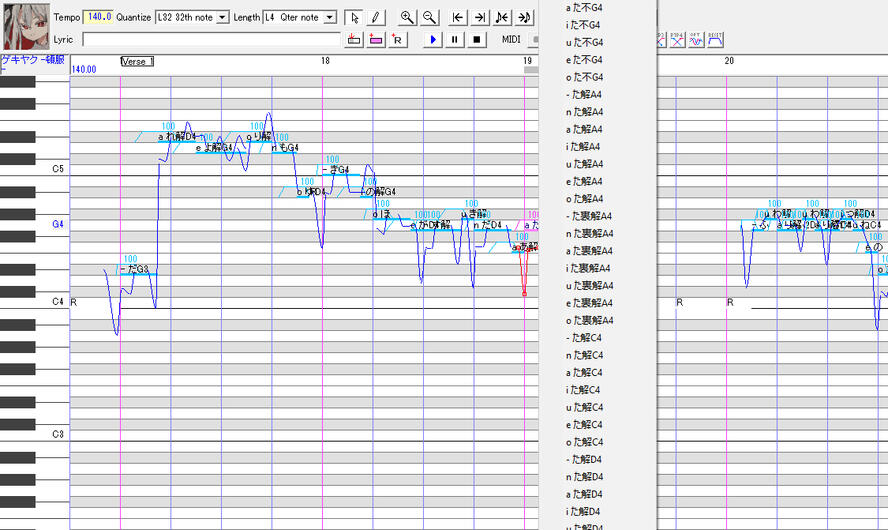The height and width of the screenshot is (530, 888).
Task: Click the zoom in magnifier
Action: pyautogui.click(x=407, y=18)
